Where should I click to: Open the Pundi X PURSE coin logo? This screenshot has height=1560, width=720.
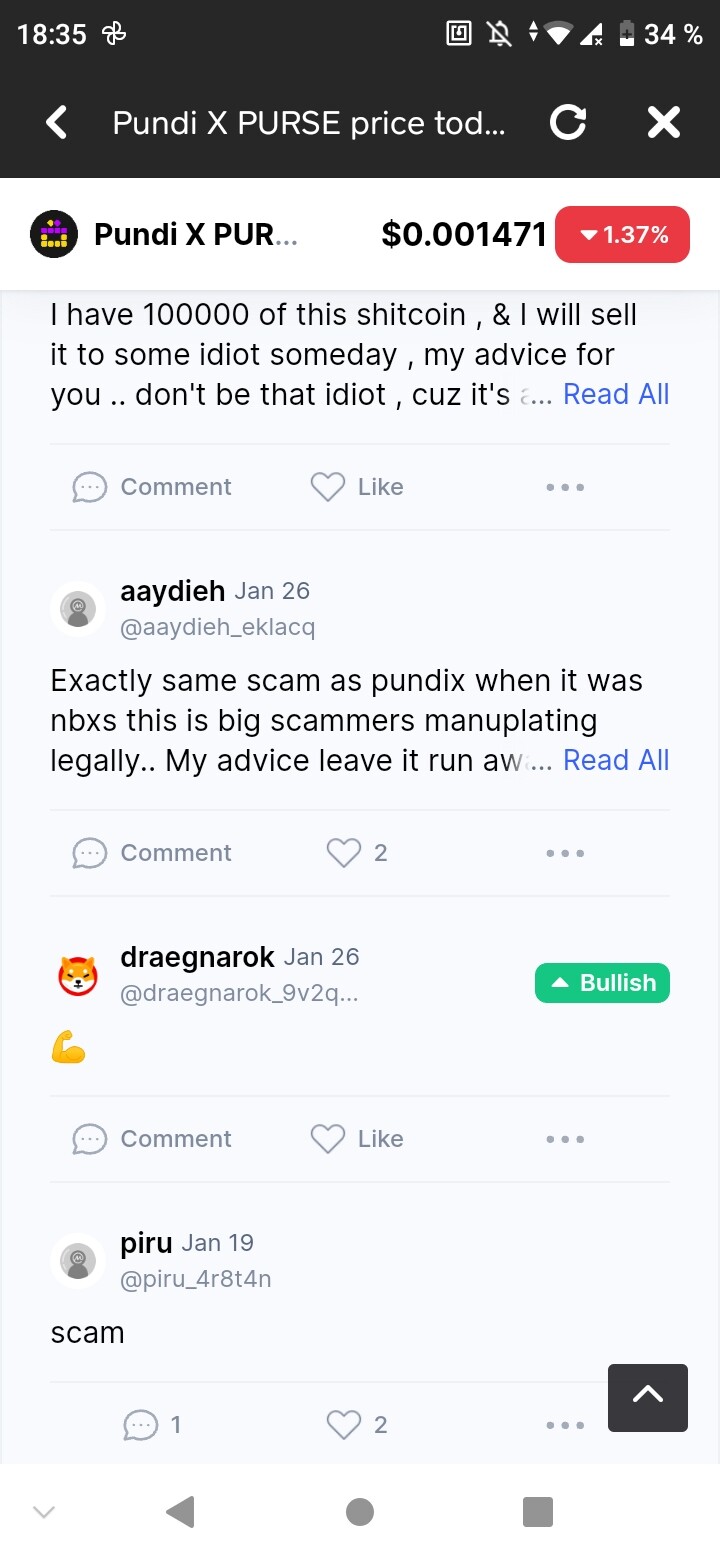tap(54, 235)
